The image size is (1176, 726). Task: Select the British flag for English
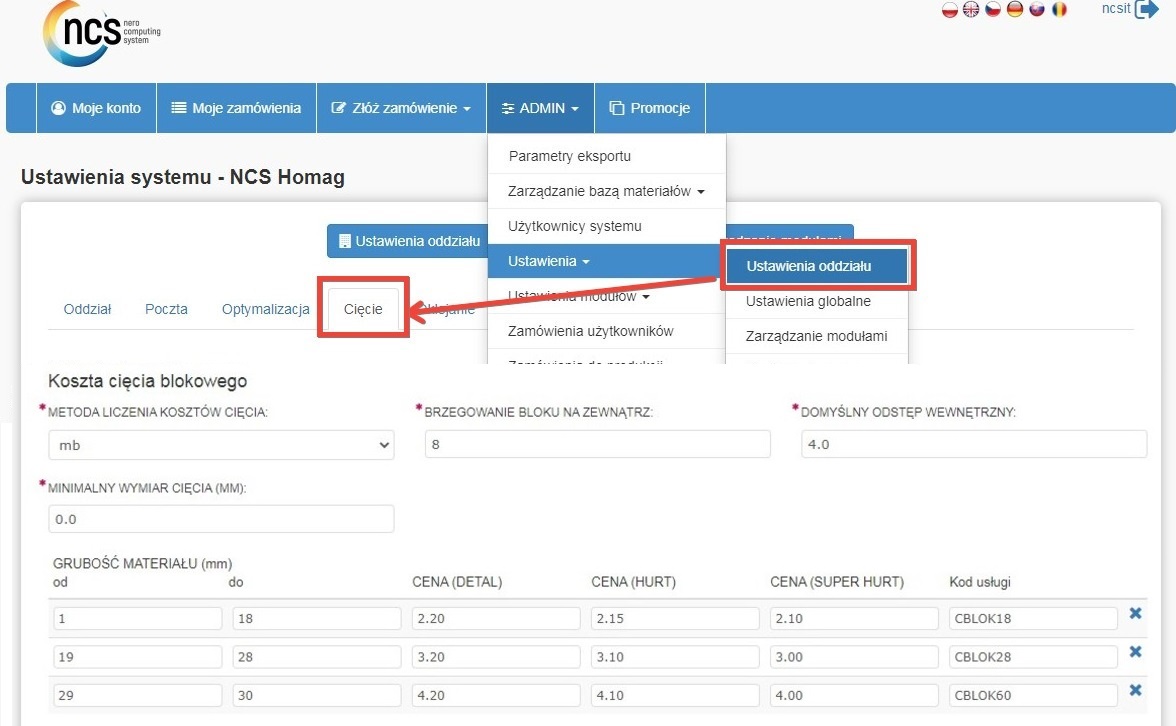coord(971,9)
